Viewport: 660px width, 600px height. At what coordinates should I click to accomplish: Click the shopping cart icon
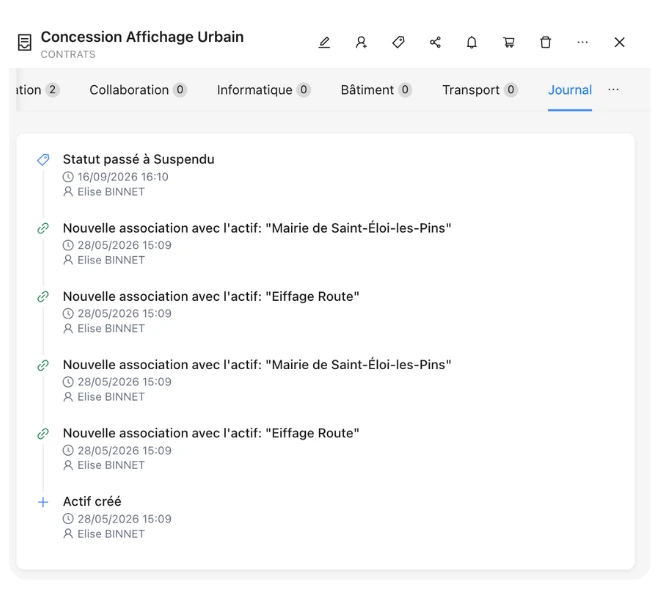tap(508, 43)
